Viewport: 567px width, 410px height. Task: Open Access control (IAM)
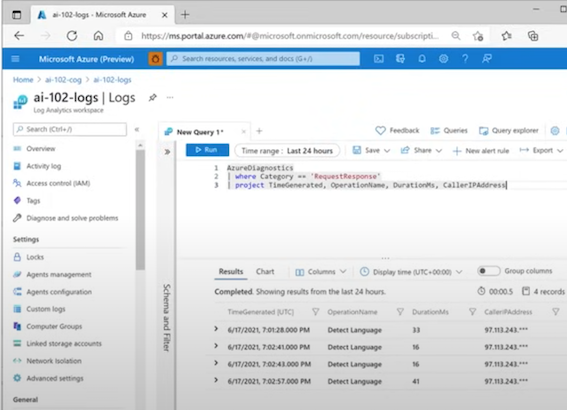(58, 183)
